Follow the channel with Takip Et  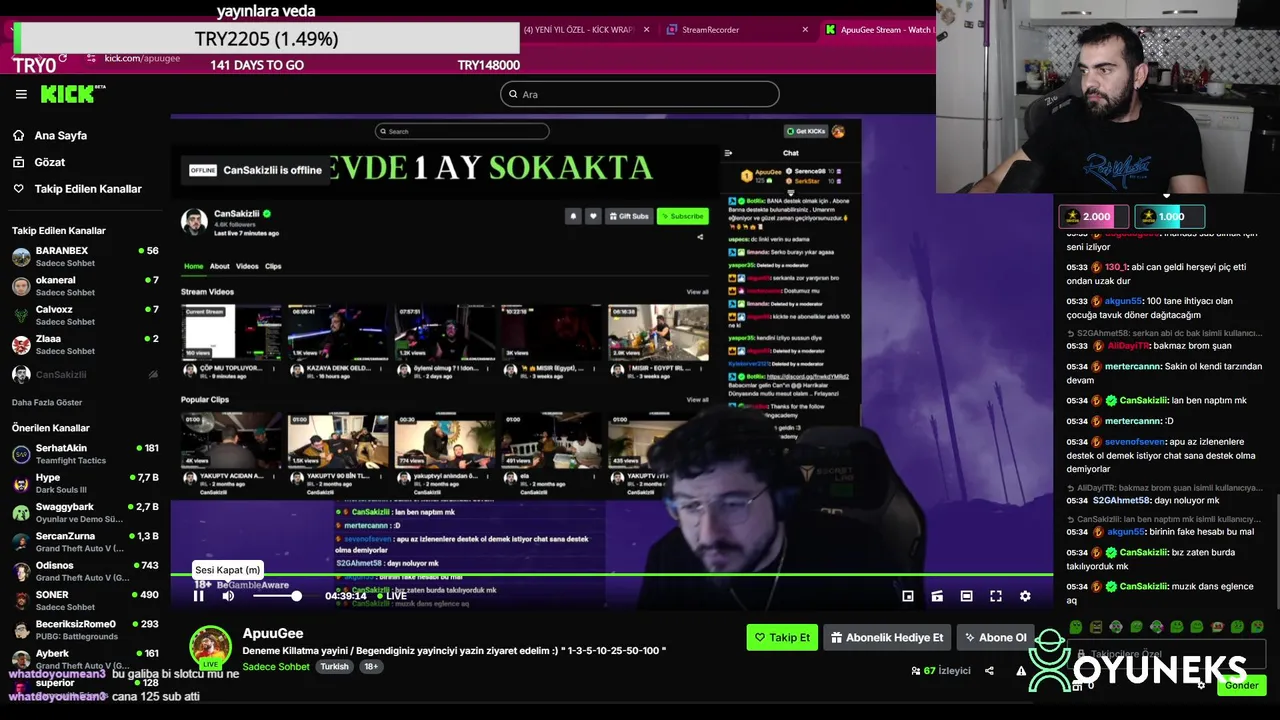782,637
